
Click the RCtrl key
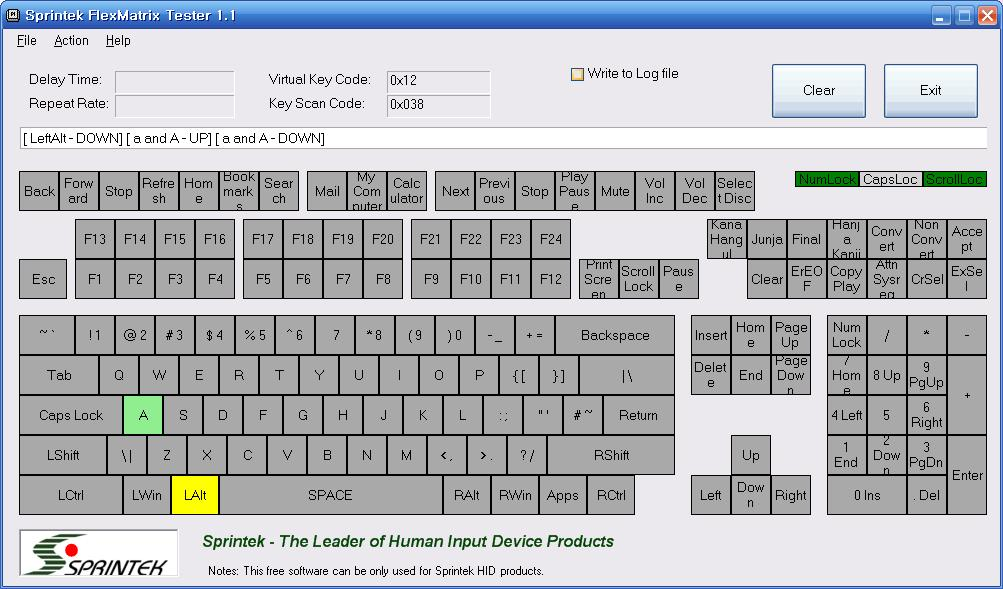coord(611,495)
